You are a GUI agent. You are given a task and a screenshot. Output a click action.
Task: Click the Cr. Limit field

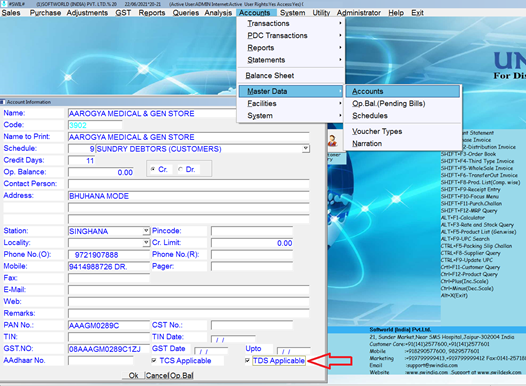252,243
